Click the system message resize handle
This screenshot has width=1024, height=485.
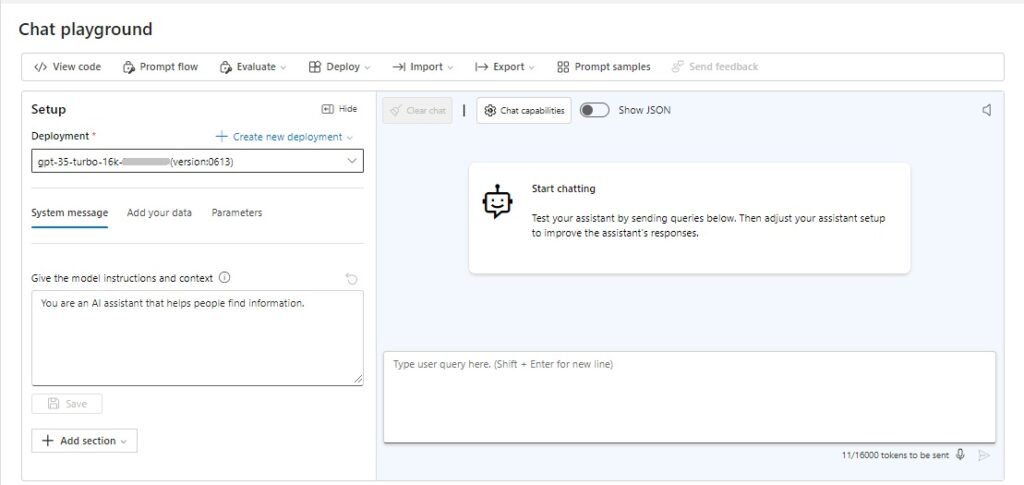[x=359, y=380]
